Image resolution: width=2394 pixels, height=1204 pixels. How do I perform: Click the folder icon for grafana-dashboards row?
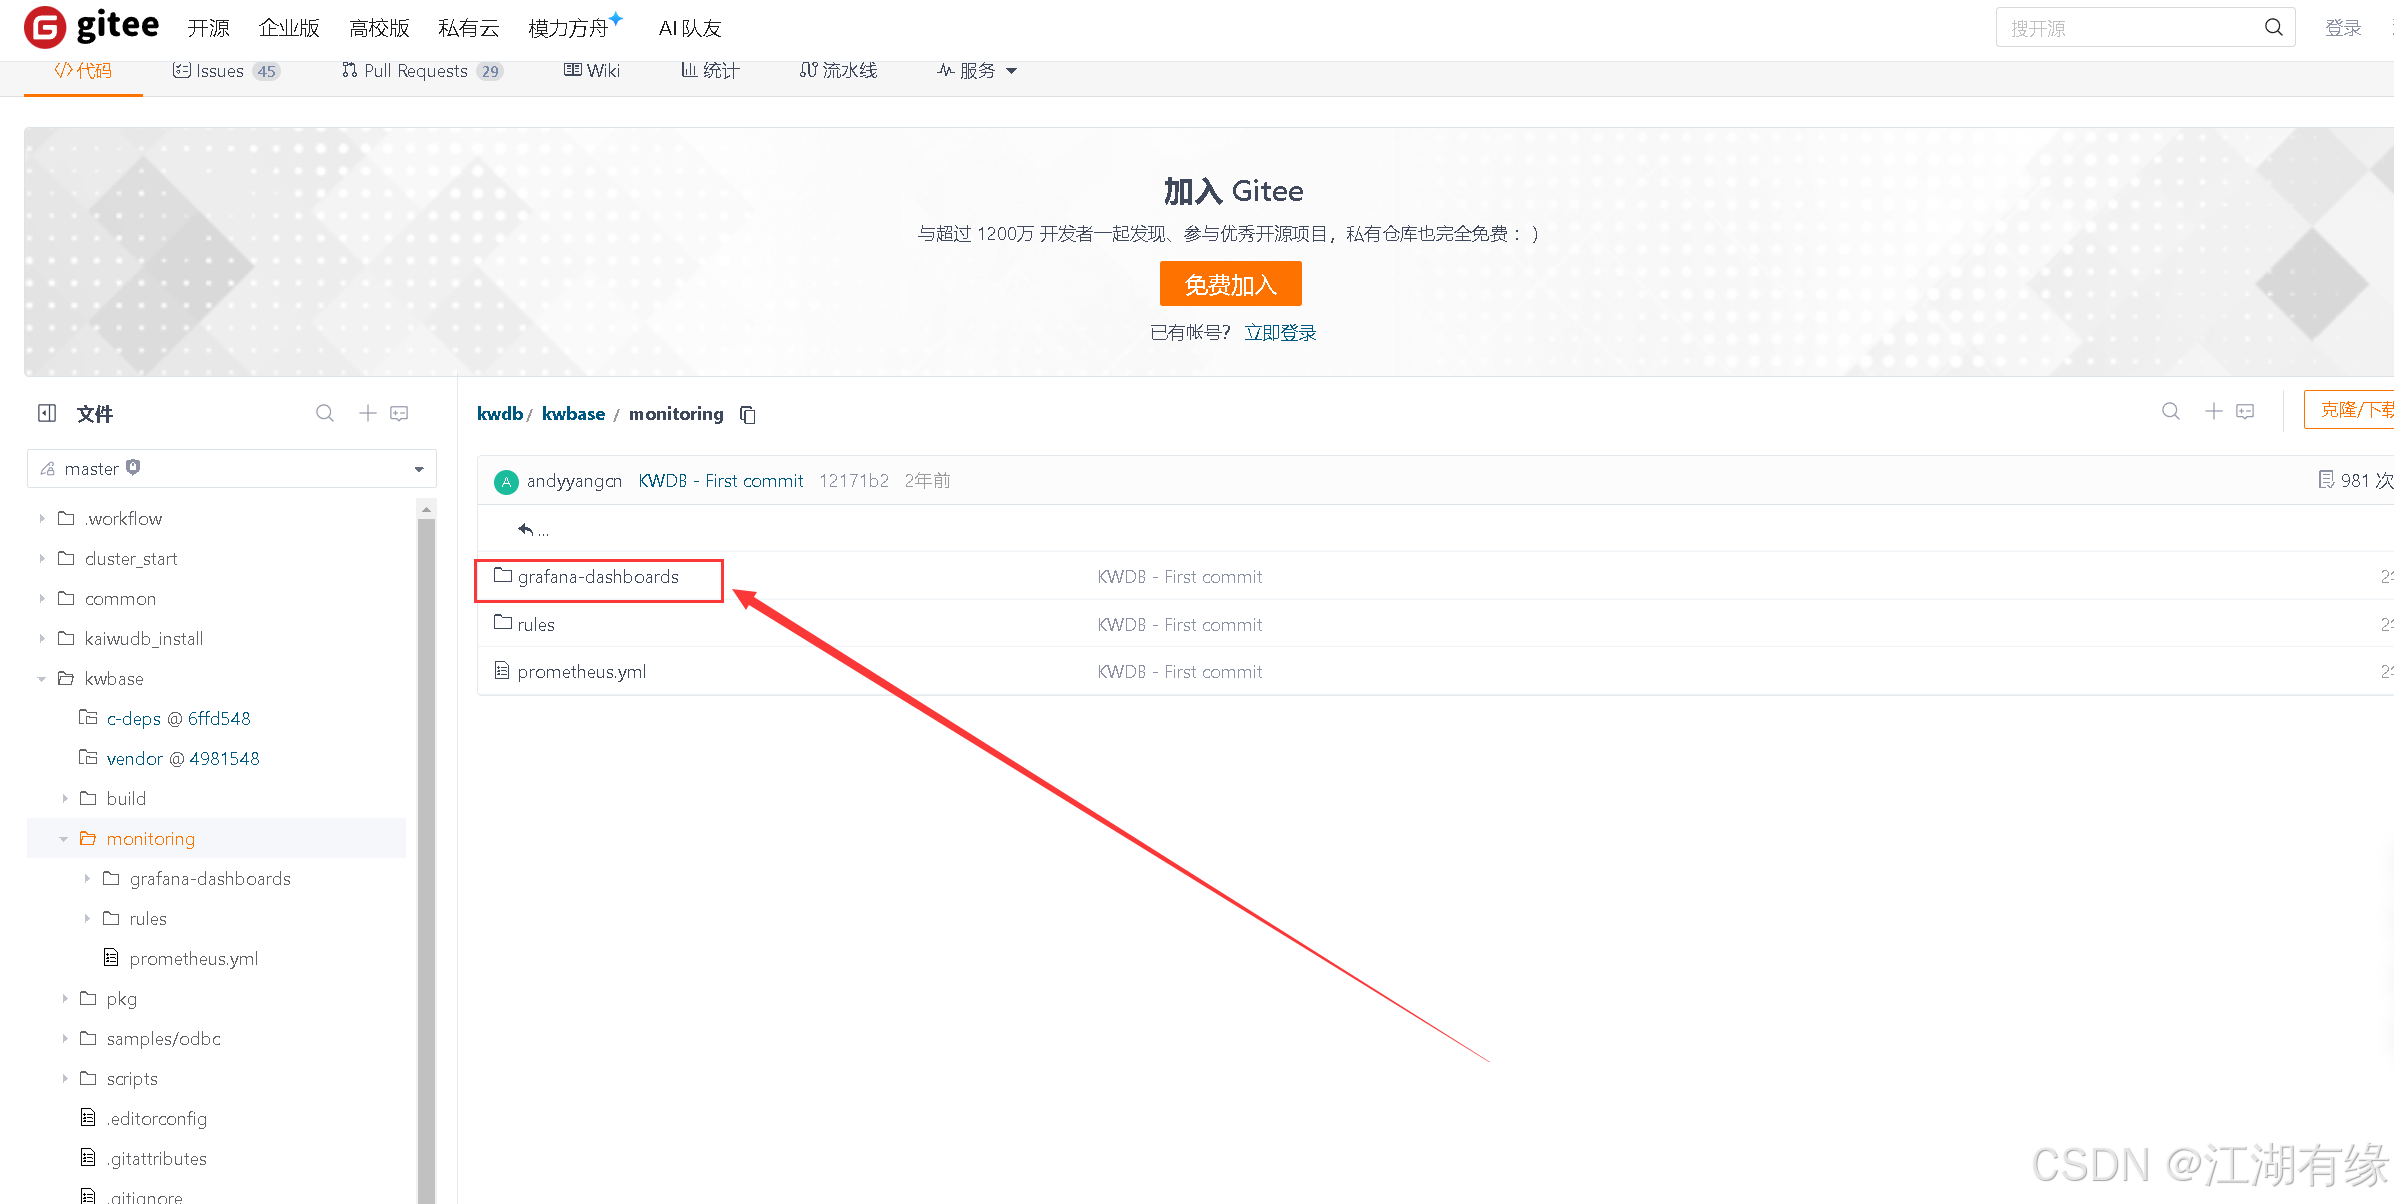coord(503,576)
